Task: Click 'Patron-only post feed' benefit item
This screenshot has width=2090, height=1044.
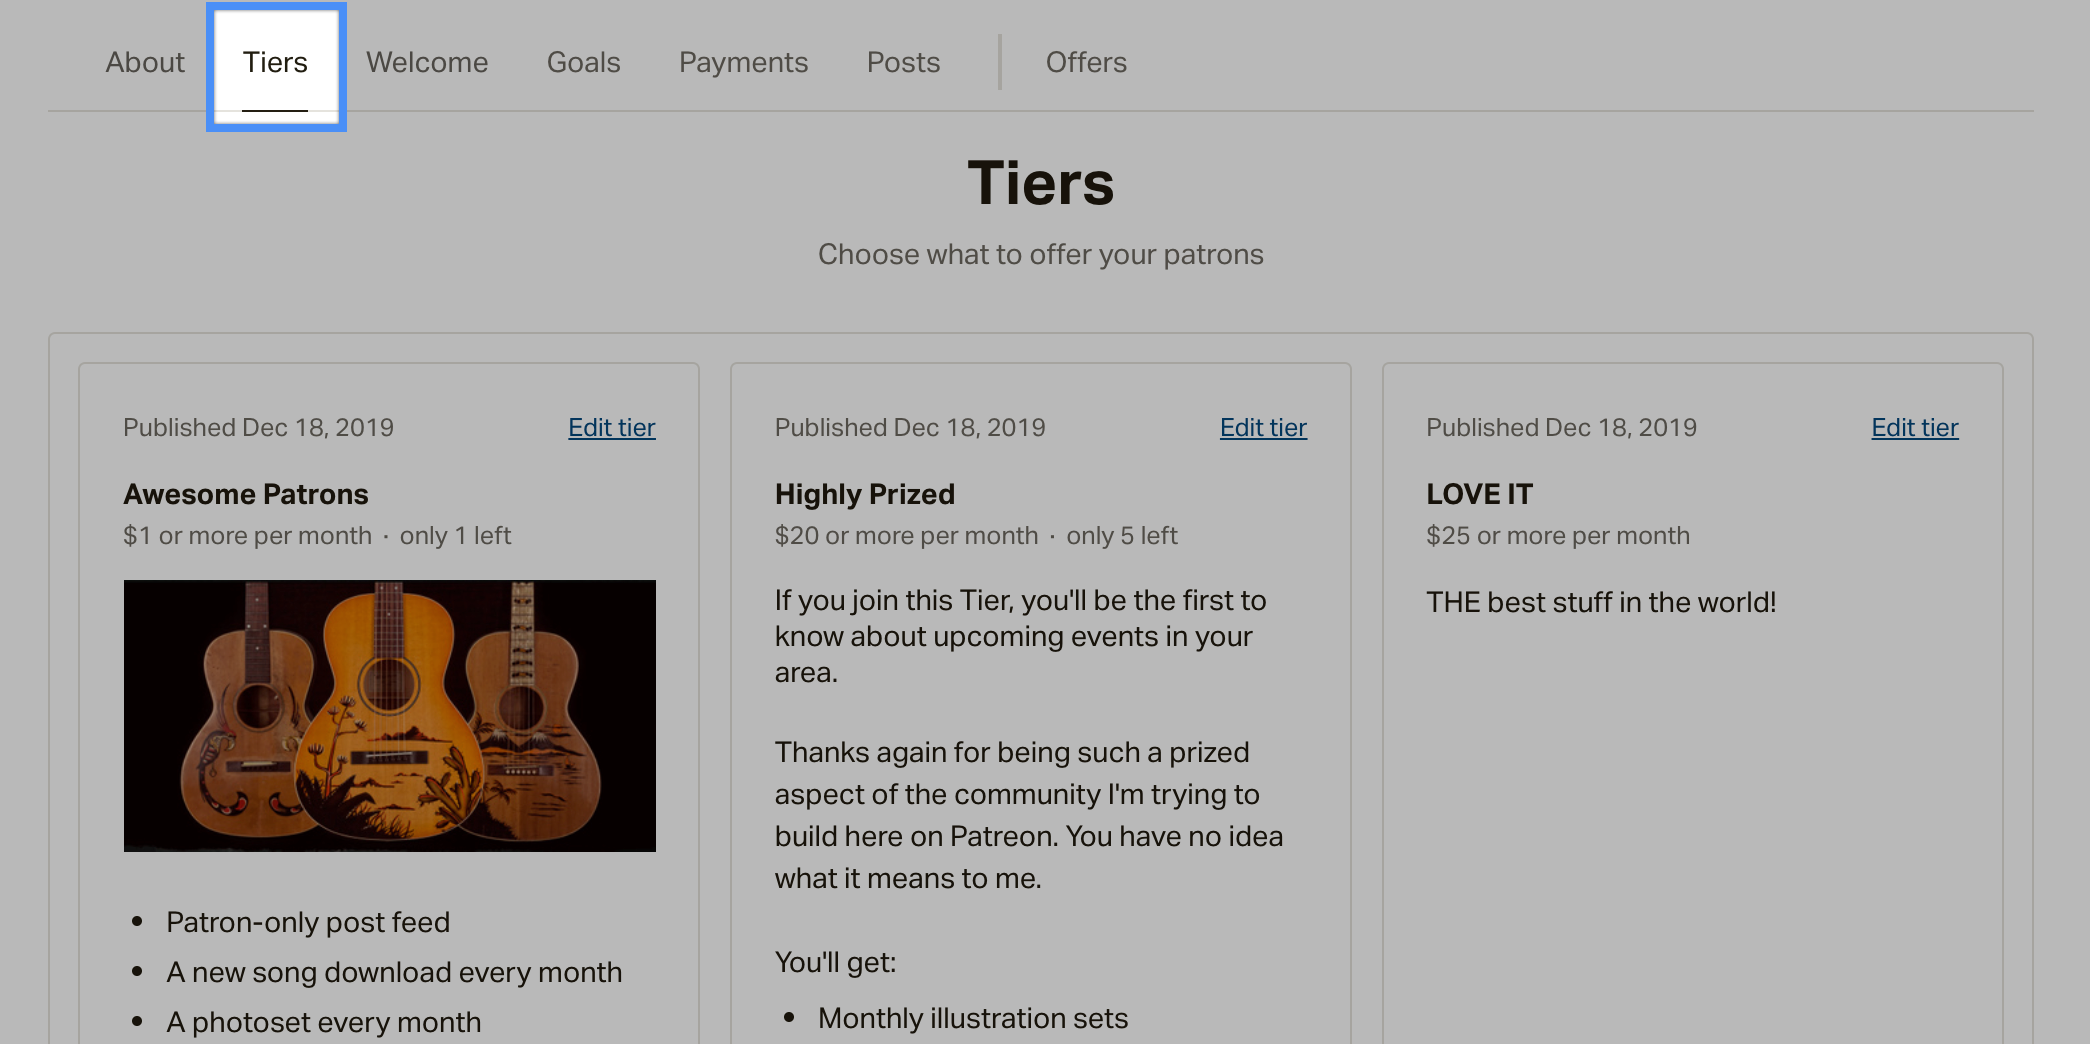Action: coord(308,922)
